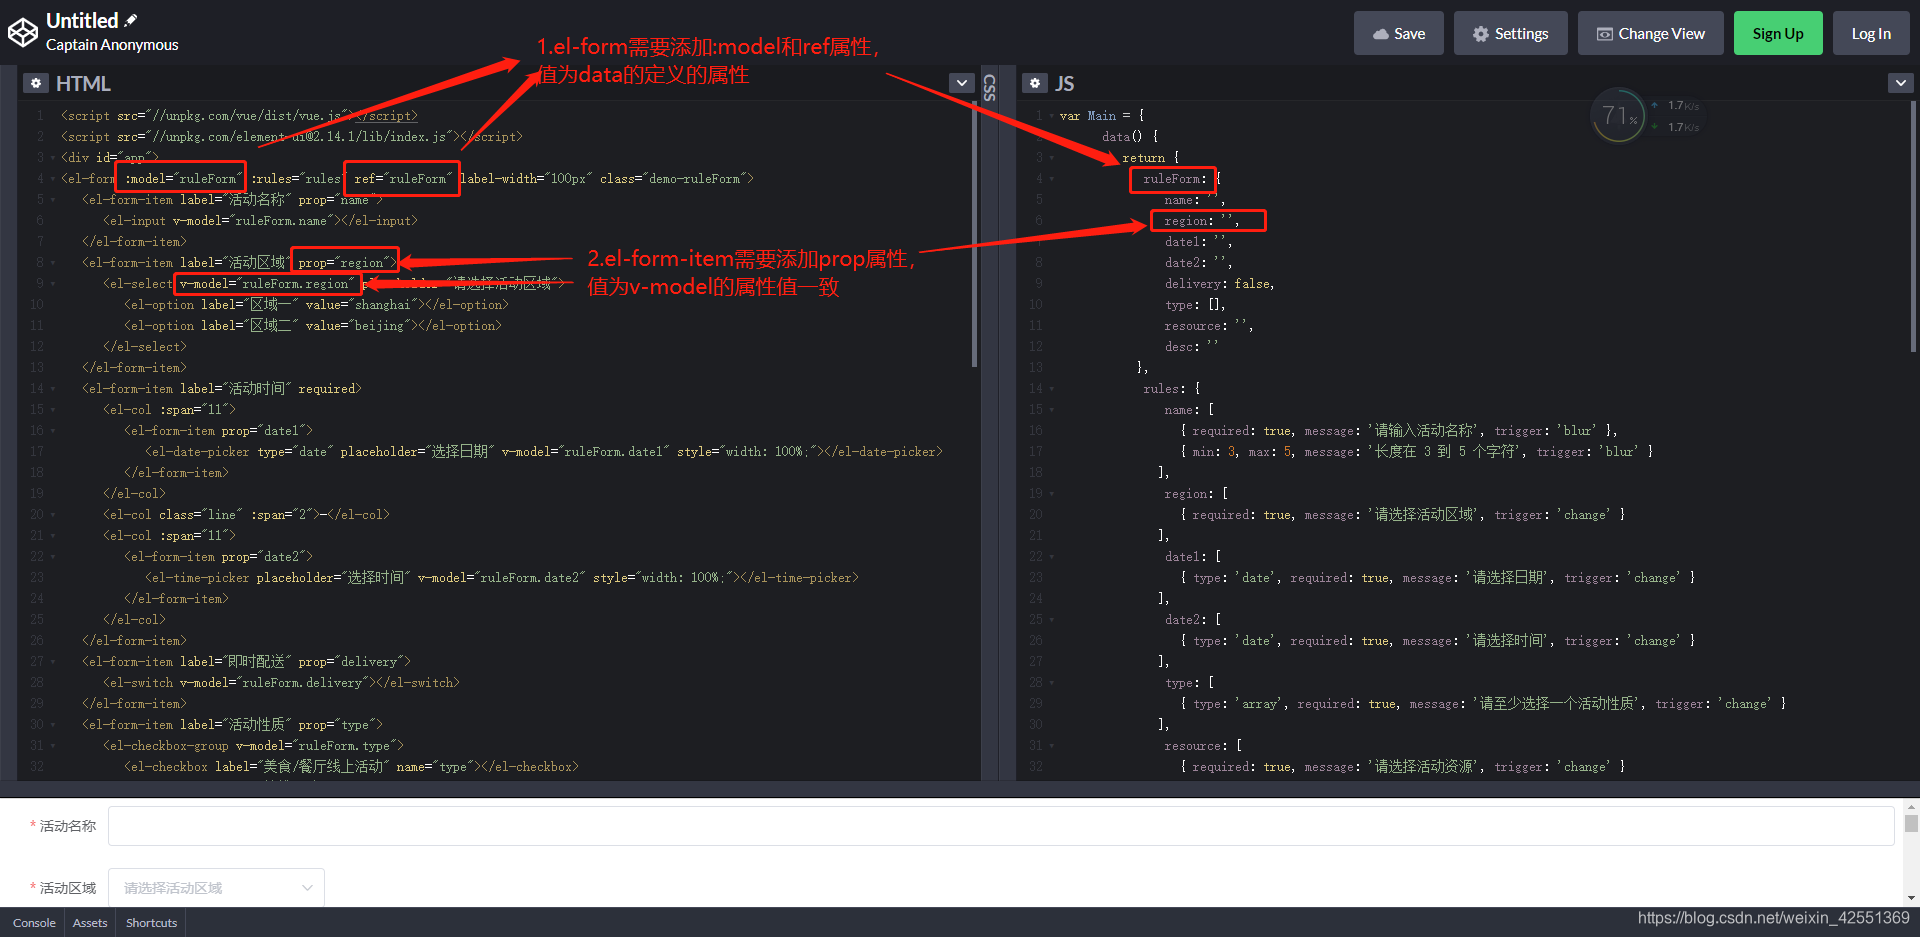Screen dimensions: 1920x937
Task: Fold JS line 1 var Main block
Action: [1051, 116]
